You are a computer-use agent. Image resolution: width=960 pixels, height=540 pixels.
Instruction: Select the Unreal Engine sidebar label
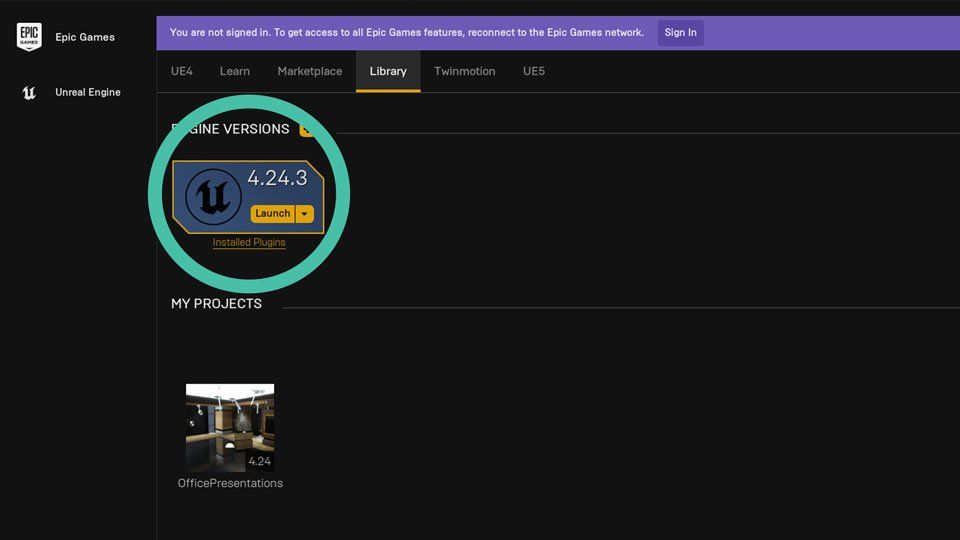click(x=88, y=92)
